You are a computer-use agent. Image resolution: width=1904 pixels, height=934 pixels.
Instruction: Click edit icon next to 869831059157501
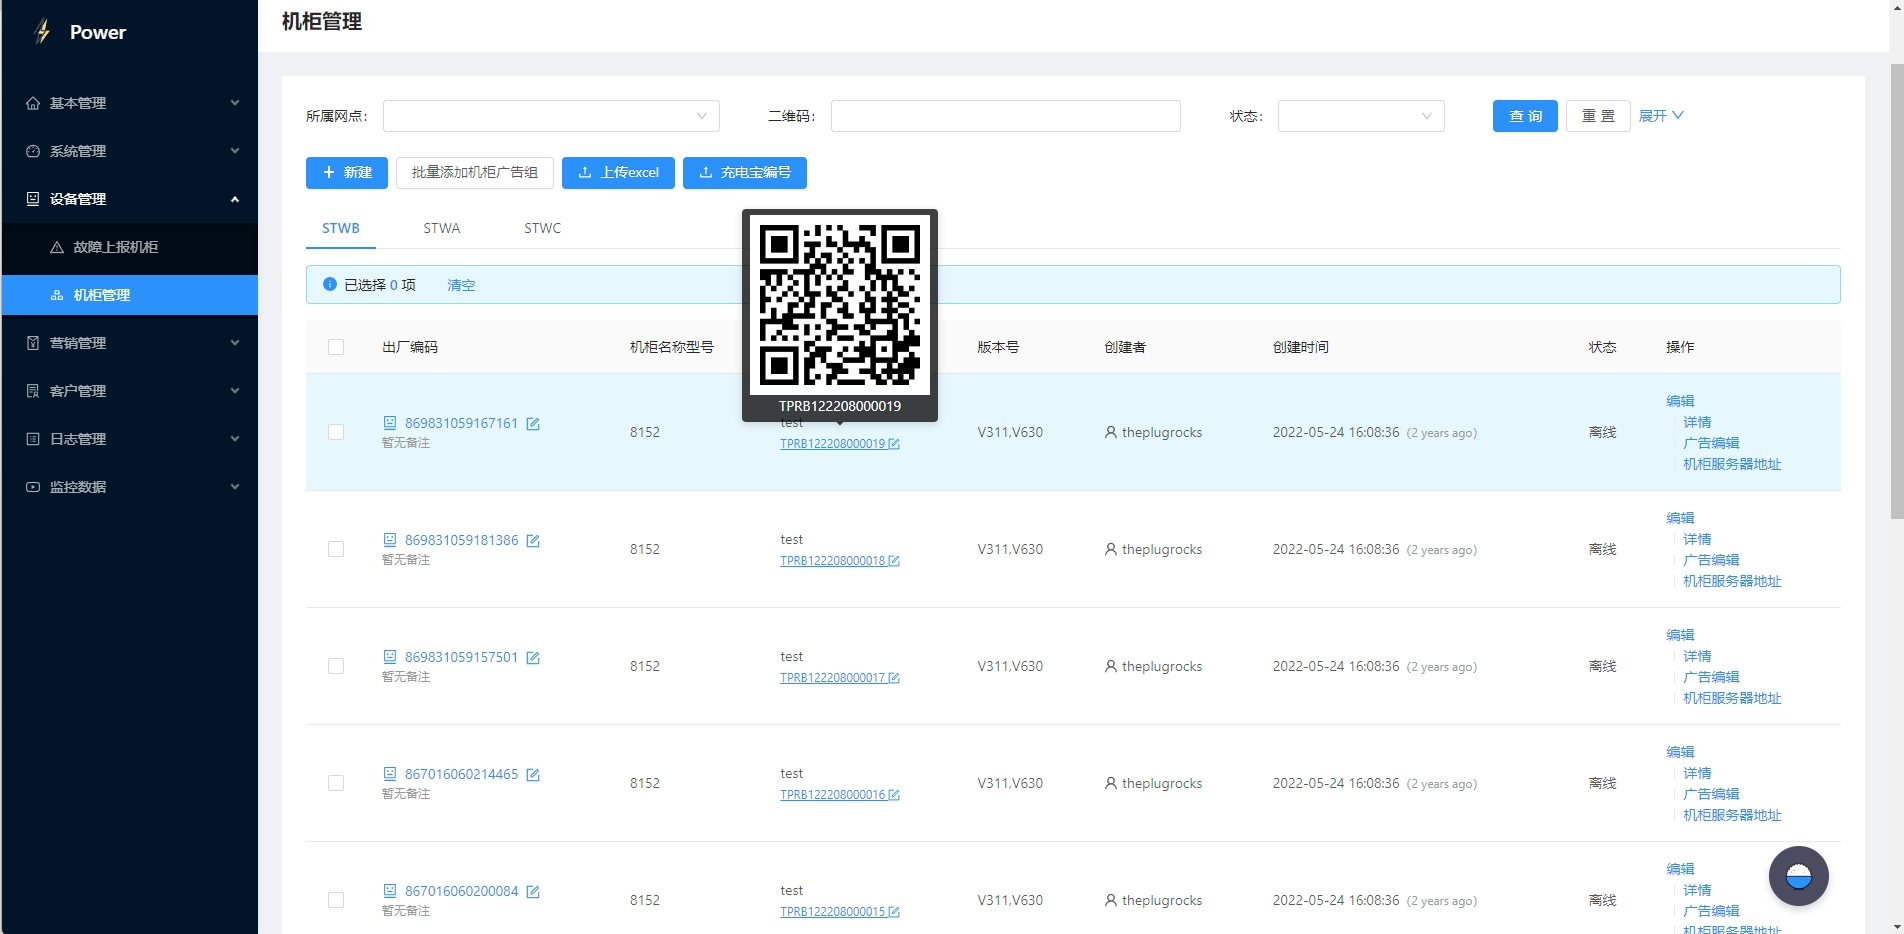coord(533,658)
